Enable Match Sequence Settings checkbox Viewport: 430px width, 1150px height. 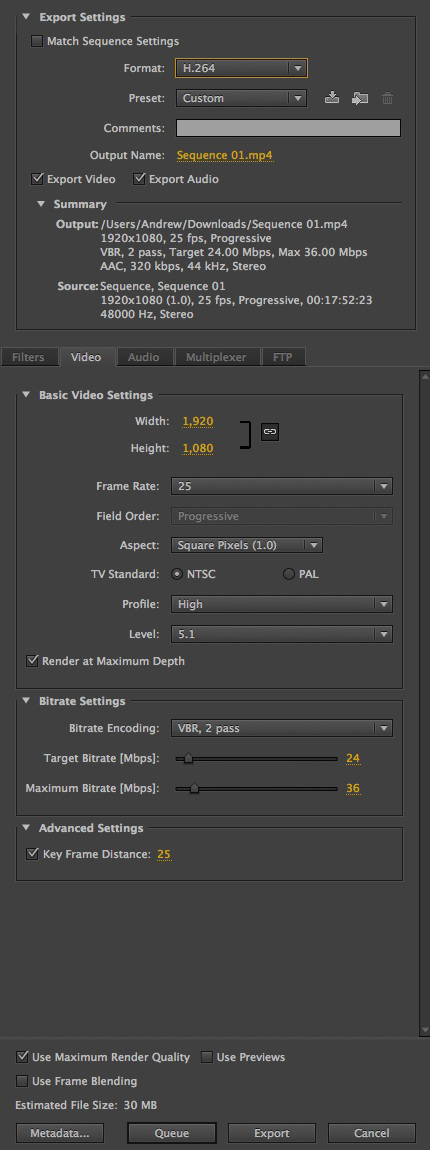point(37,41)
